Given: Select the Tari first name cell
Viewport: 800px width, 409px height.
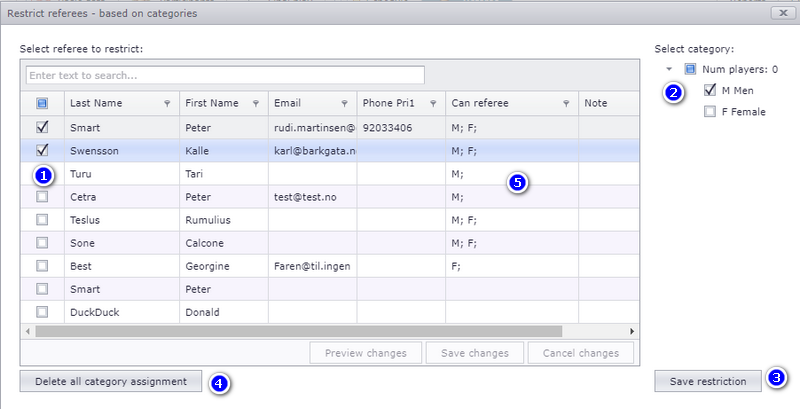Looking at the screenshot, I should tap(224, 174).
